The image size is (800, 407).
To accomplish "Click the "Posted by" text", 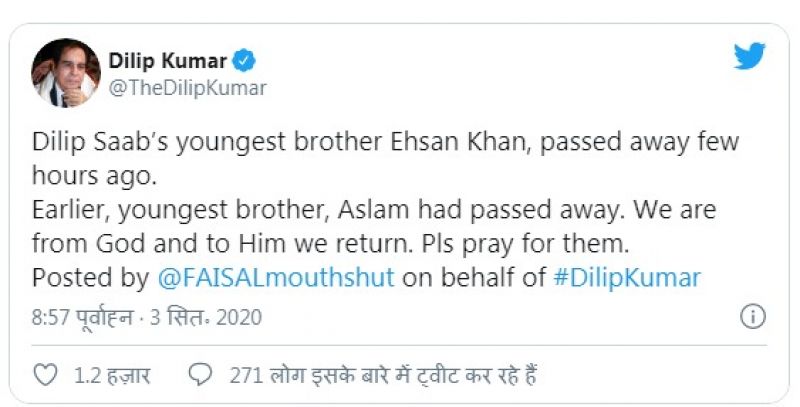I will (87, 277).
